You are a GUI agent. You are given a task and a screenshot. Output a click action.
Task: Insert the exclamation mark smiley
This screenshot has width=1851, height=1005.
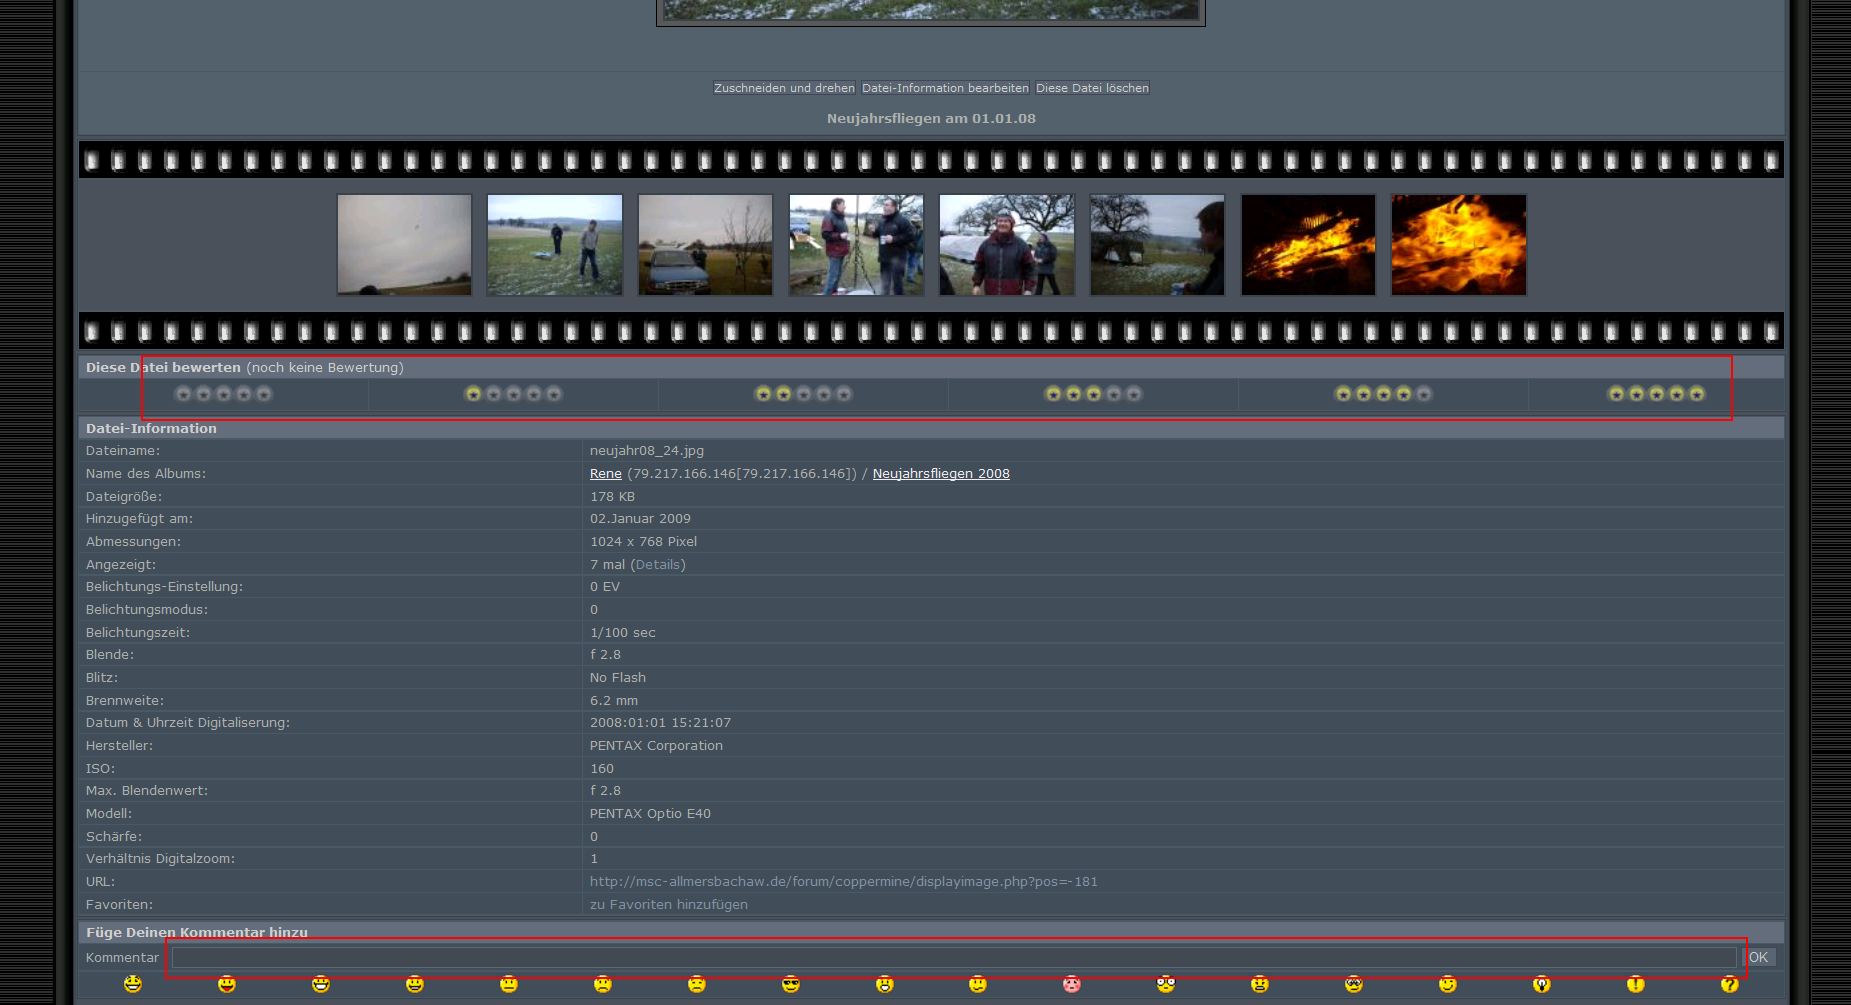1635,985
